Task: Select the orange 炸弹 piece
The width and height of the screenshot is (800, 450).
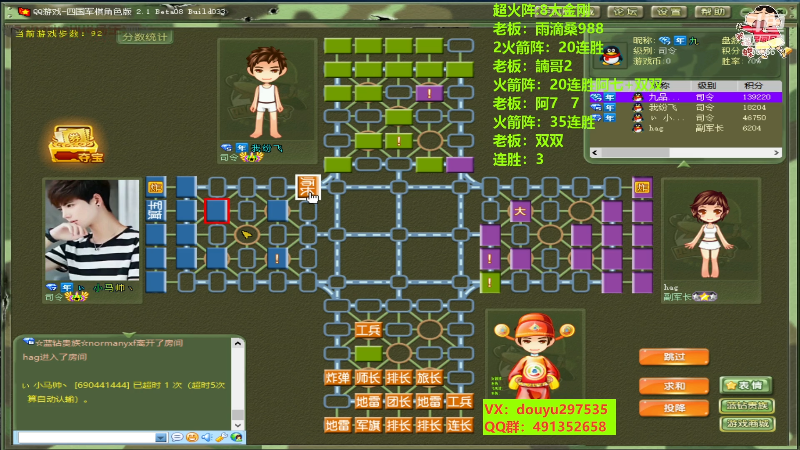Action: pos(337,378)
